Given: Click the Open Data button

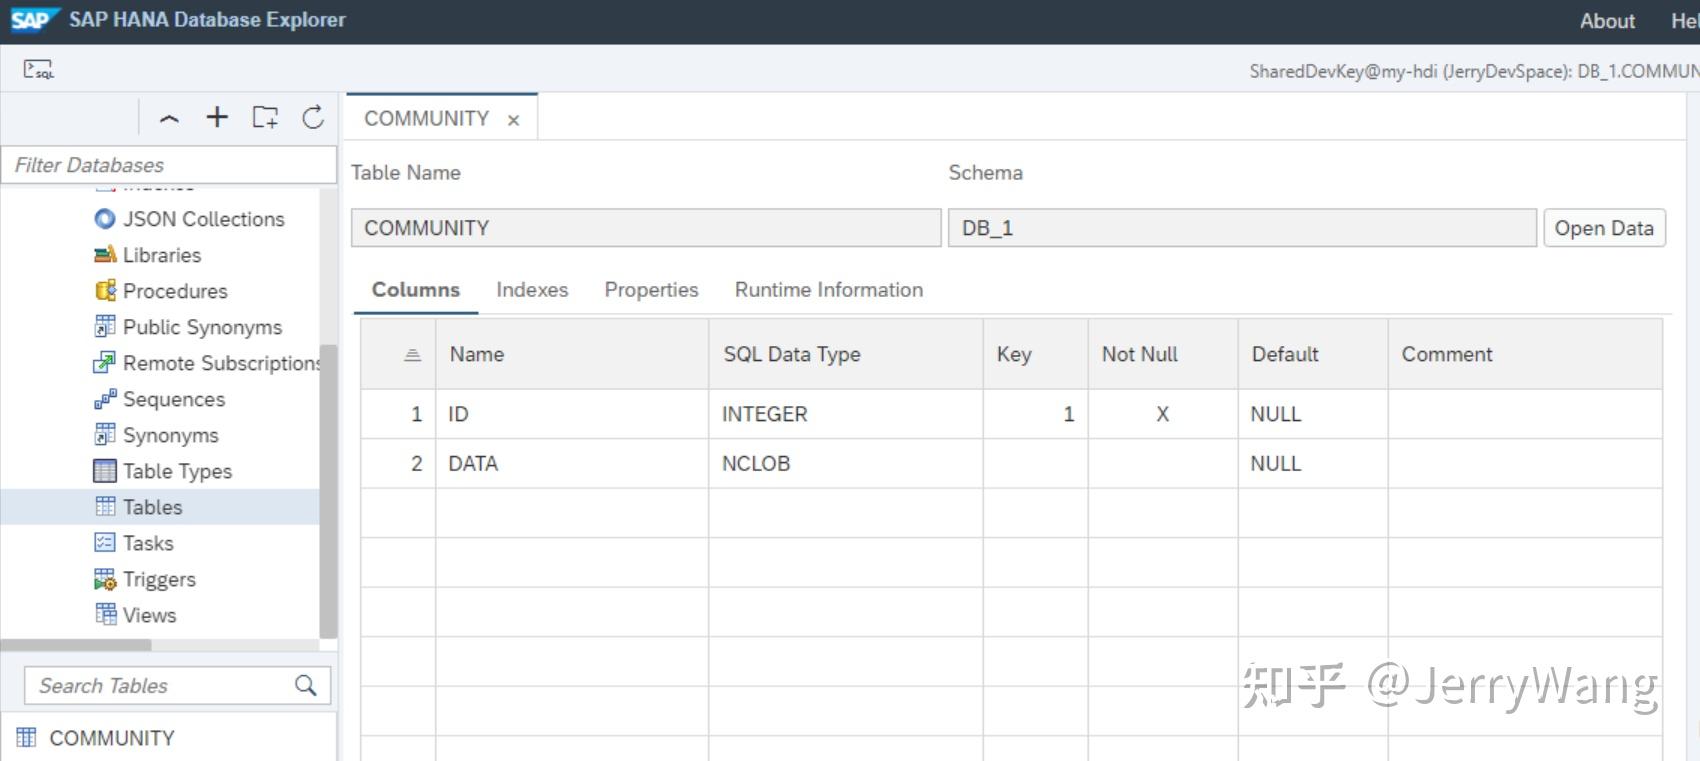Looking at the screenshot, I should [x=1604, y=228].
